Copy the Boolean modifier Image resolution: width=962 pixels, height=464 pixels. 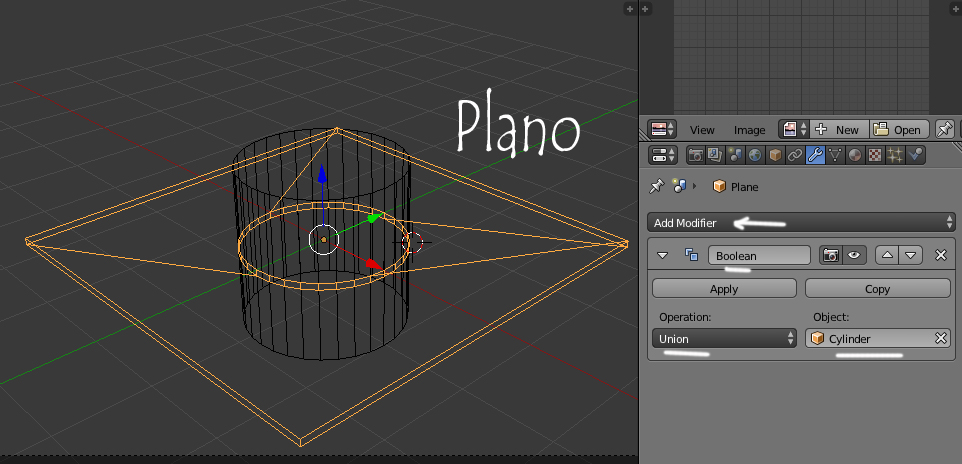coord(877,288)
